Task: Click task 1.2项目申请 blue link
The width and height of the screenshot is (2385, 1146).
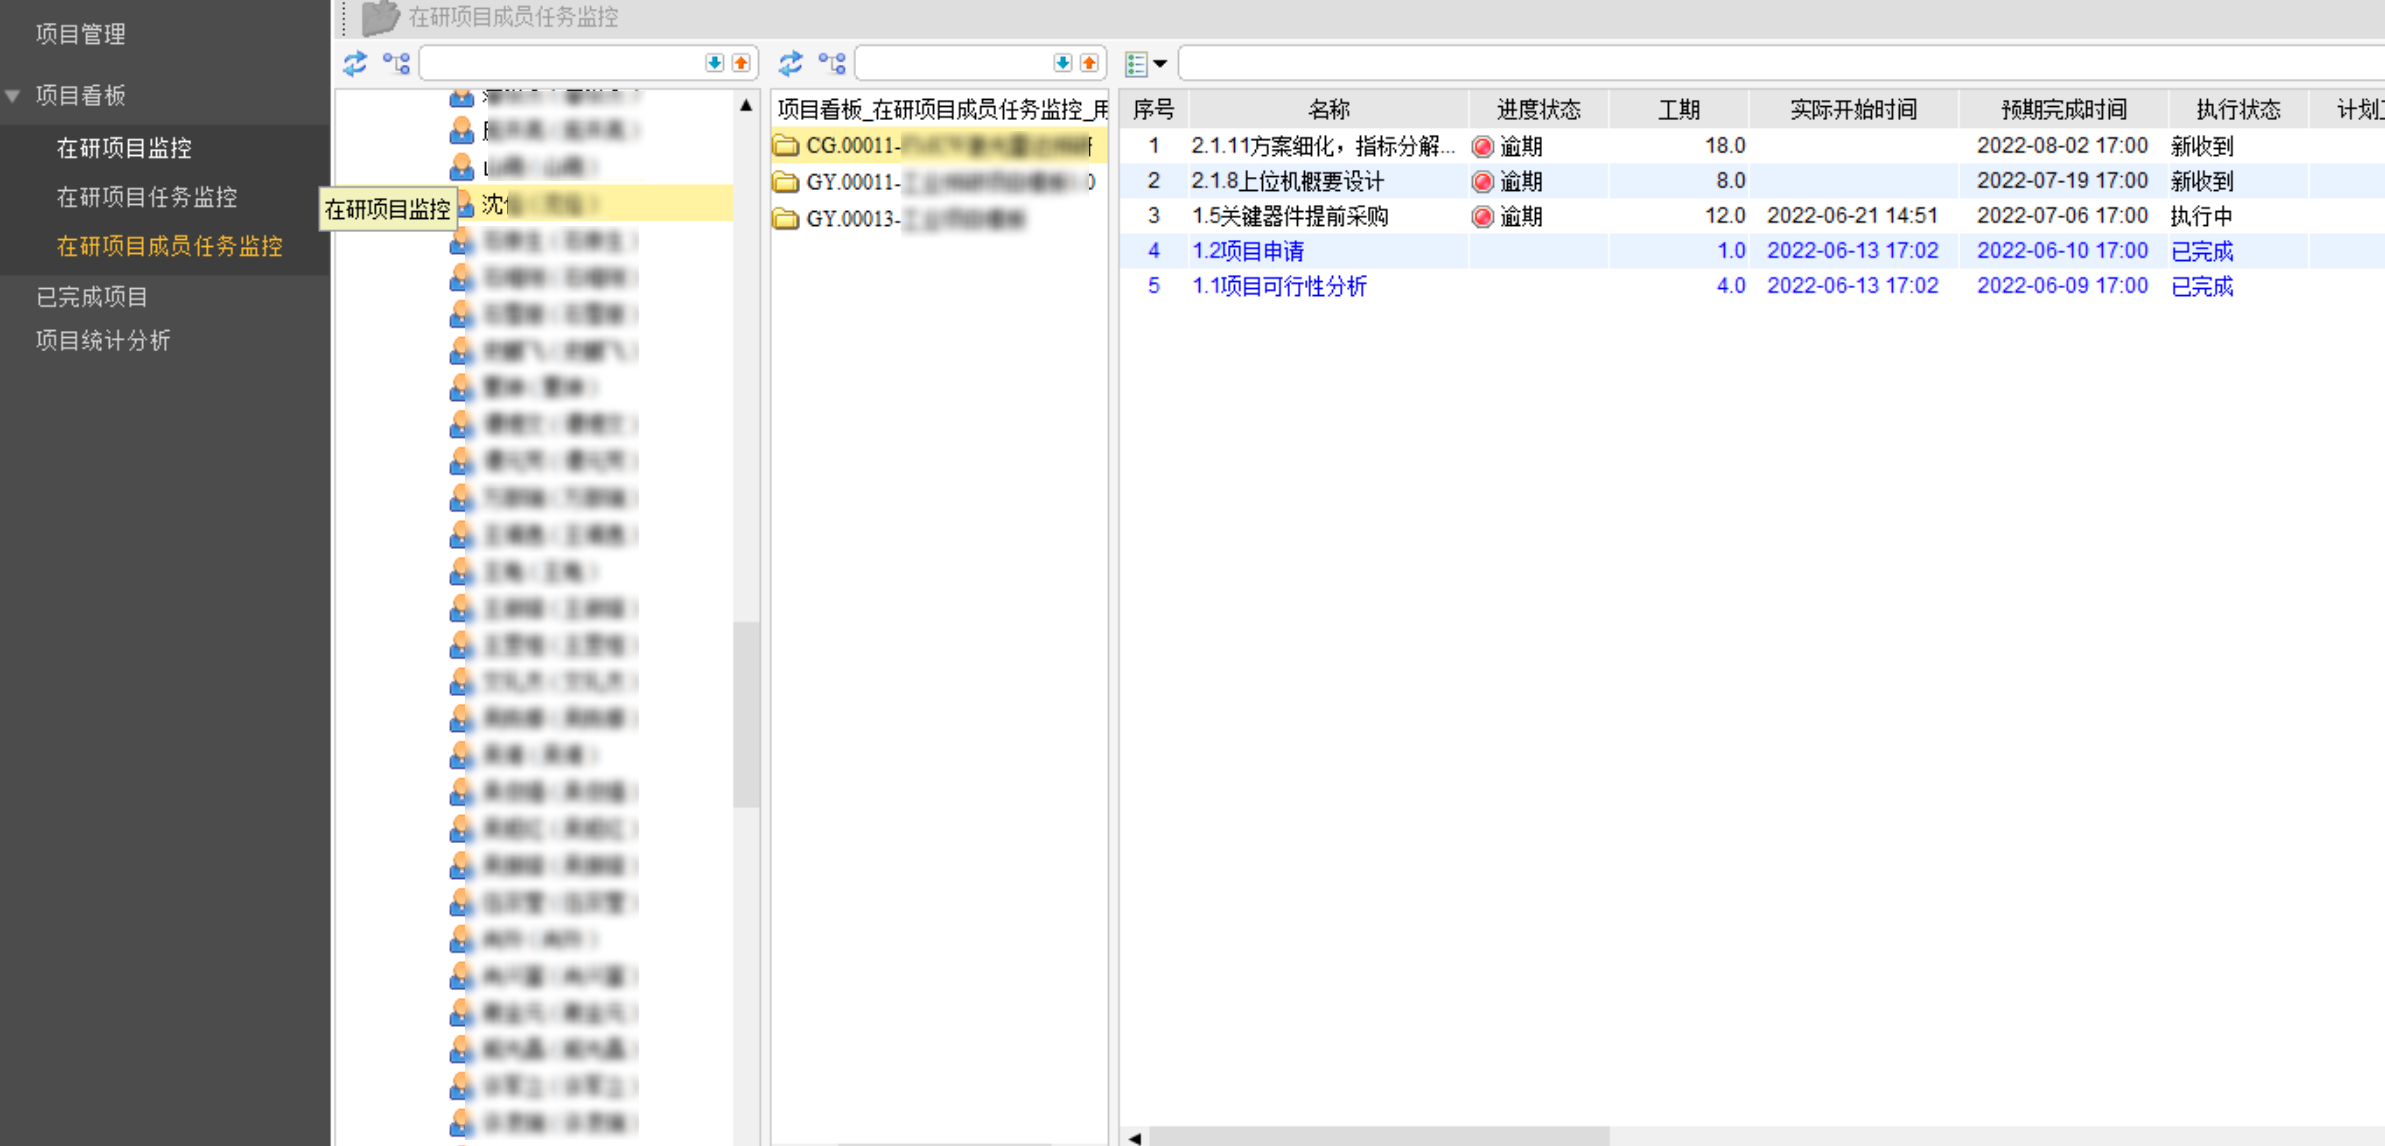Action: point(1248,251)
